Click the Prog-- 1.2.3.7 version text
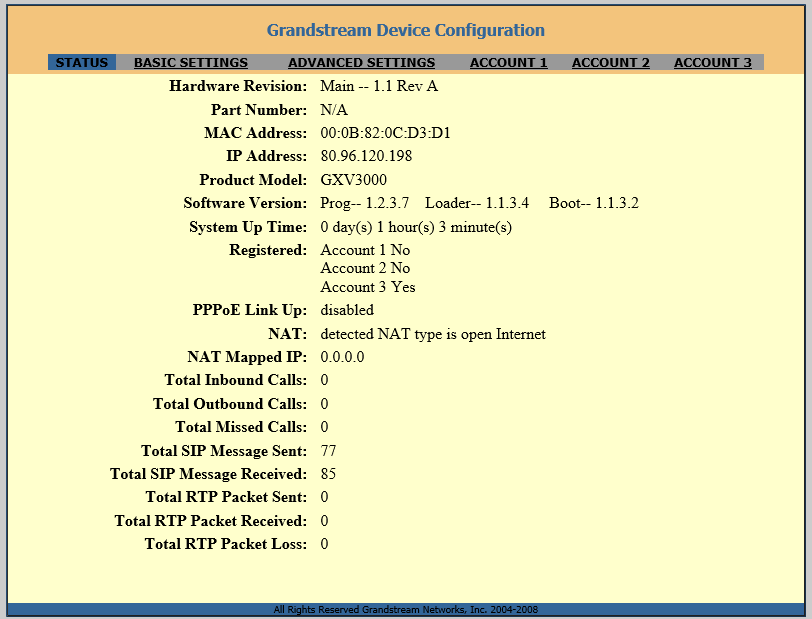This screenshot has height=619, width=812. point(365,203)
